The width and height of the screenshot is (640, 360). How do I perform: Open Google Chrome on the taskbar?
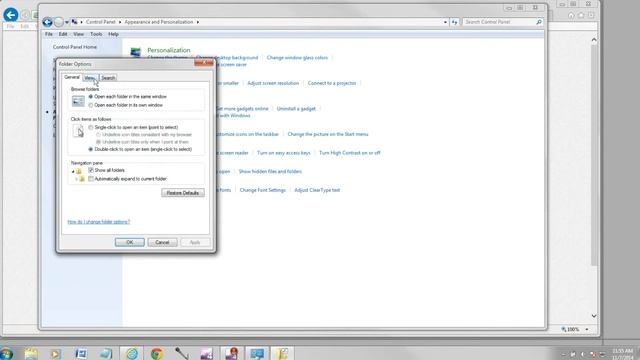tap(156, 353)
